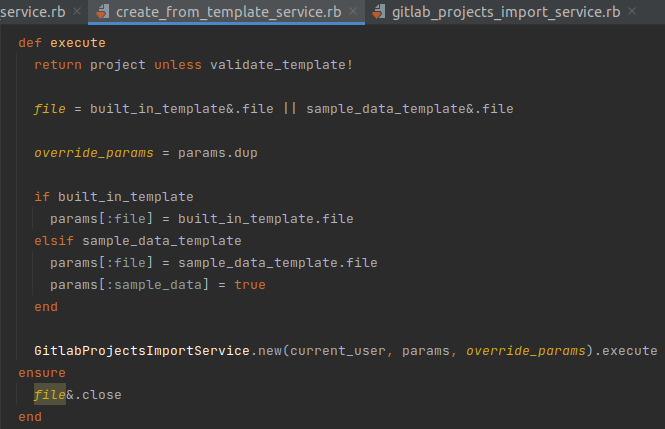Close the create_from_template_service.rb tab
665x429 pixels.
click(x=352, y=13)
